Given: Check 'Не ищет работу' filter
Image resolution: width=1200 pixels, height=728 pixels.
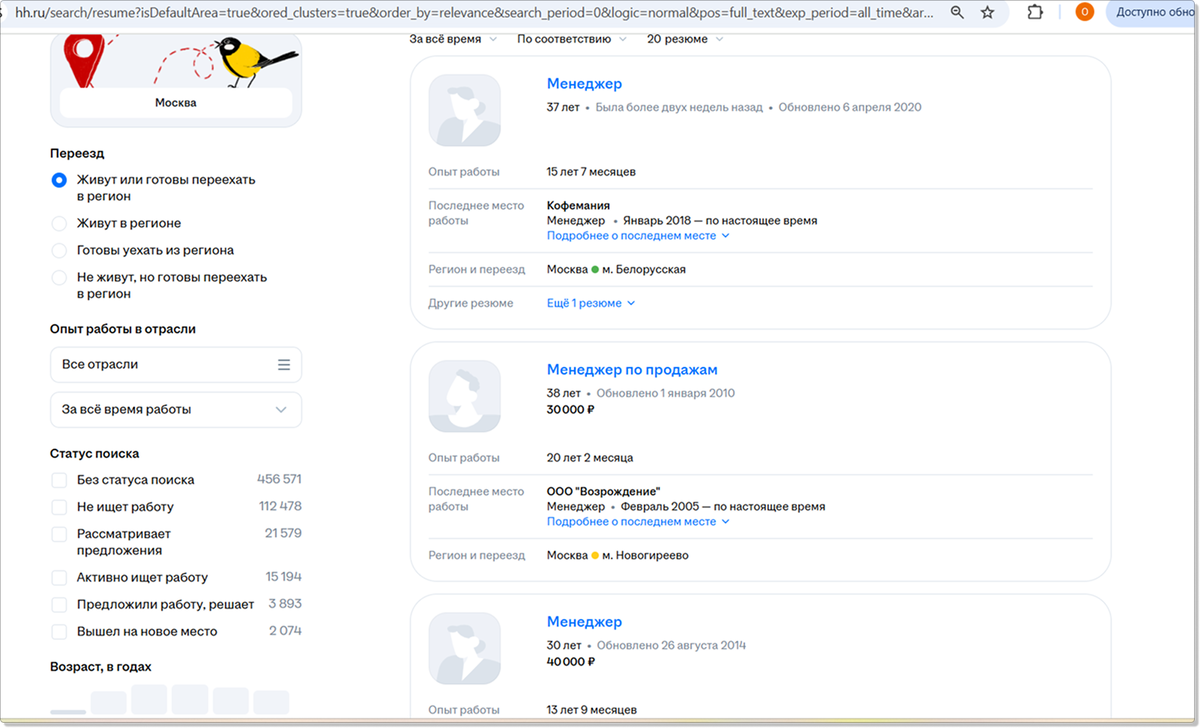Looking at the screenshot, I should tap(59, 507).
